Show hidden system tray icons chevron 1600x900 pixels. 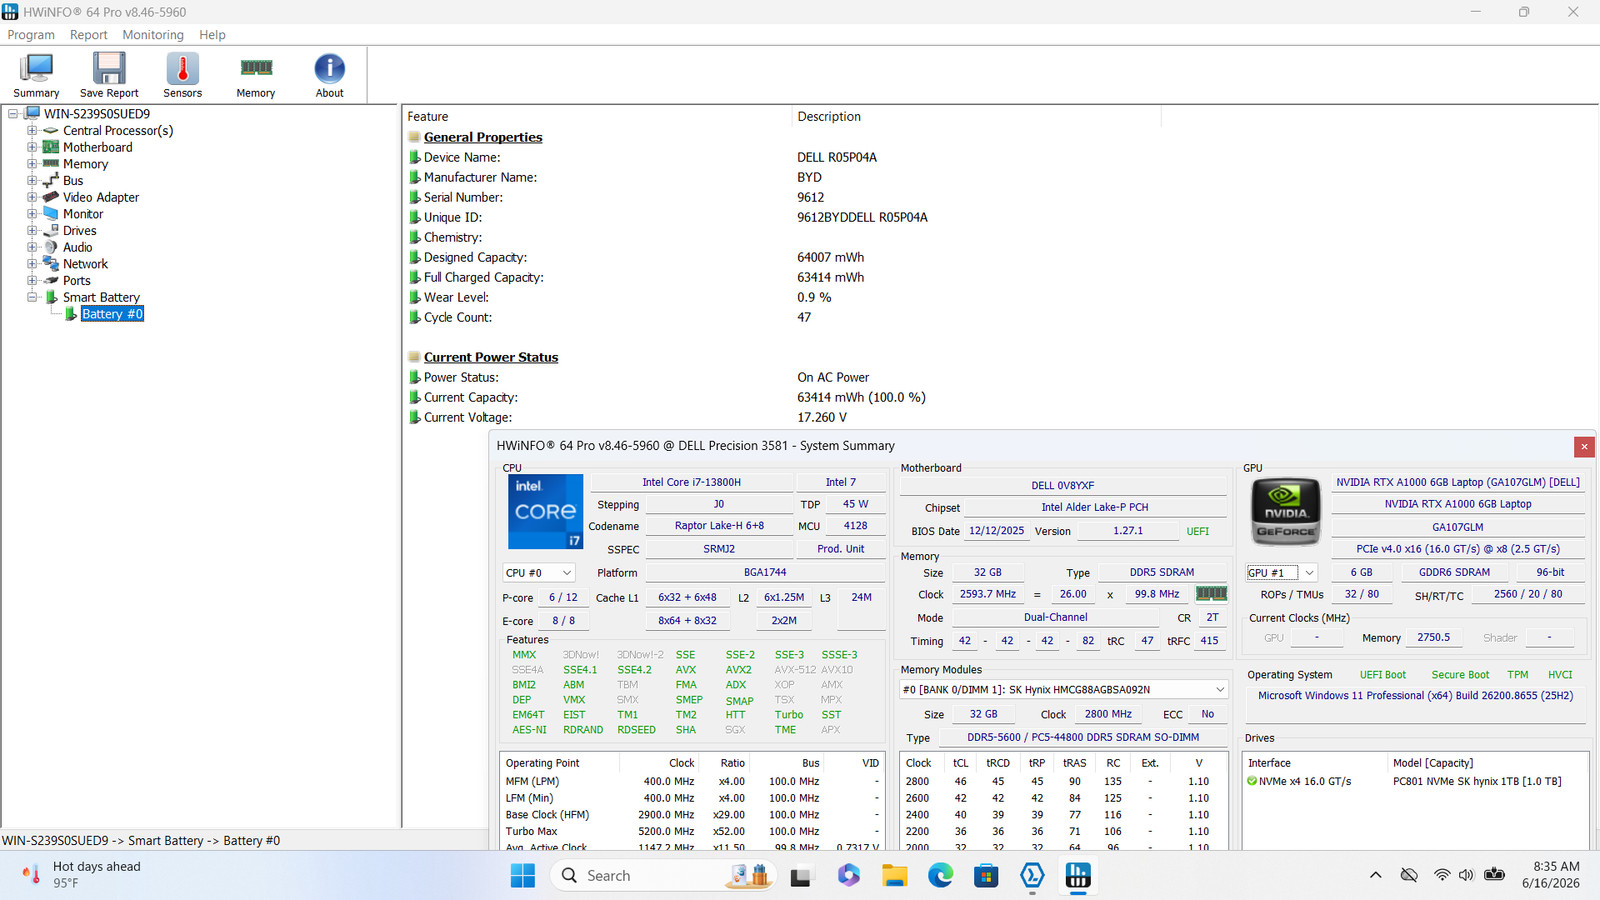point(1376,876)
